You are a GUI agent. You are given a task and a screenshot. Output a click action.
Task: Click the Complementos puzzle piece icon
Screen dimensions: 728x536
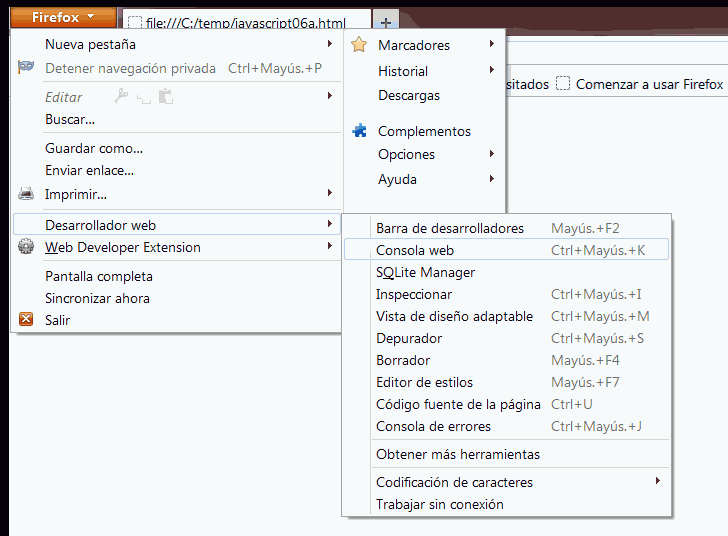(359, 131)
